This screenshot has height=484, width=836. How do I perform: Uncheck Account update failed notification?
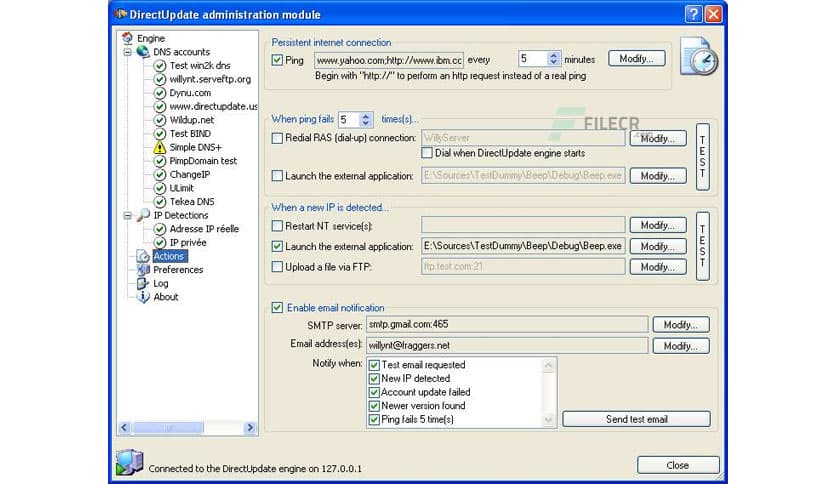[374, 392]
